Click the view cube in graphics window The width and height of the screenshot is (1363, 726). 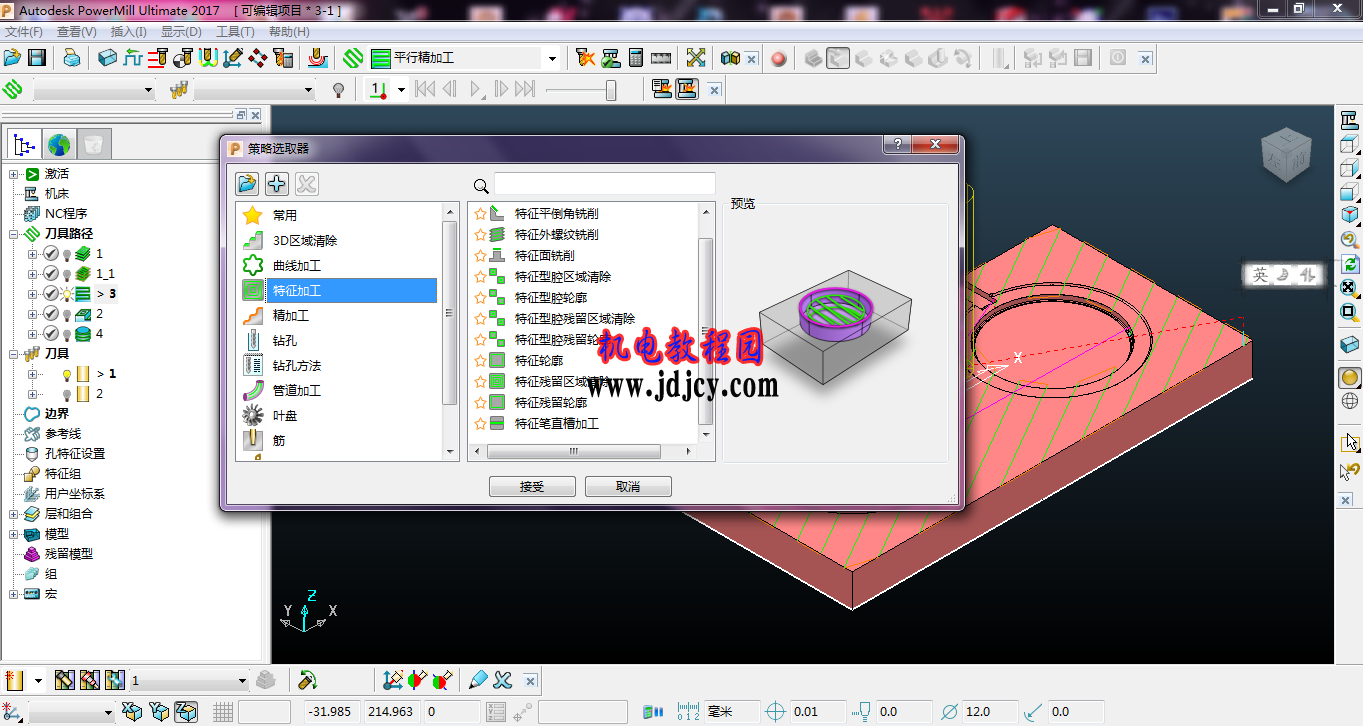tap(1286, 155)
